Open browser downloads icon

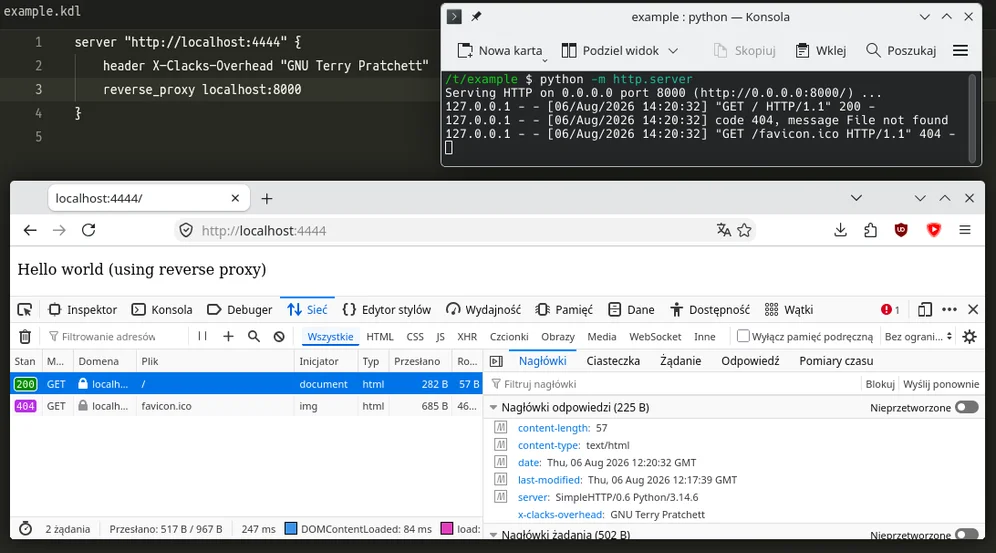pyautogui.click(x=840, y=230)
